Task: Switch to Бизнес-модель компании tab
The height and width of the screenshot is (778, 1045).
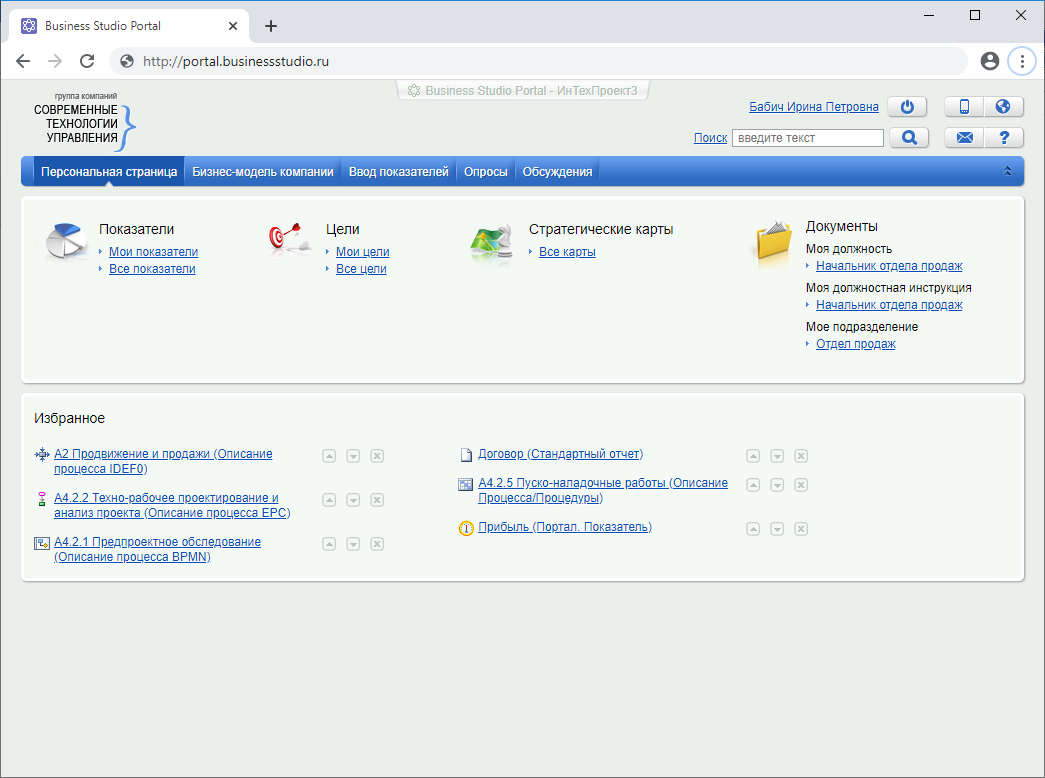Action: click(263, 172)
